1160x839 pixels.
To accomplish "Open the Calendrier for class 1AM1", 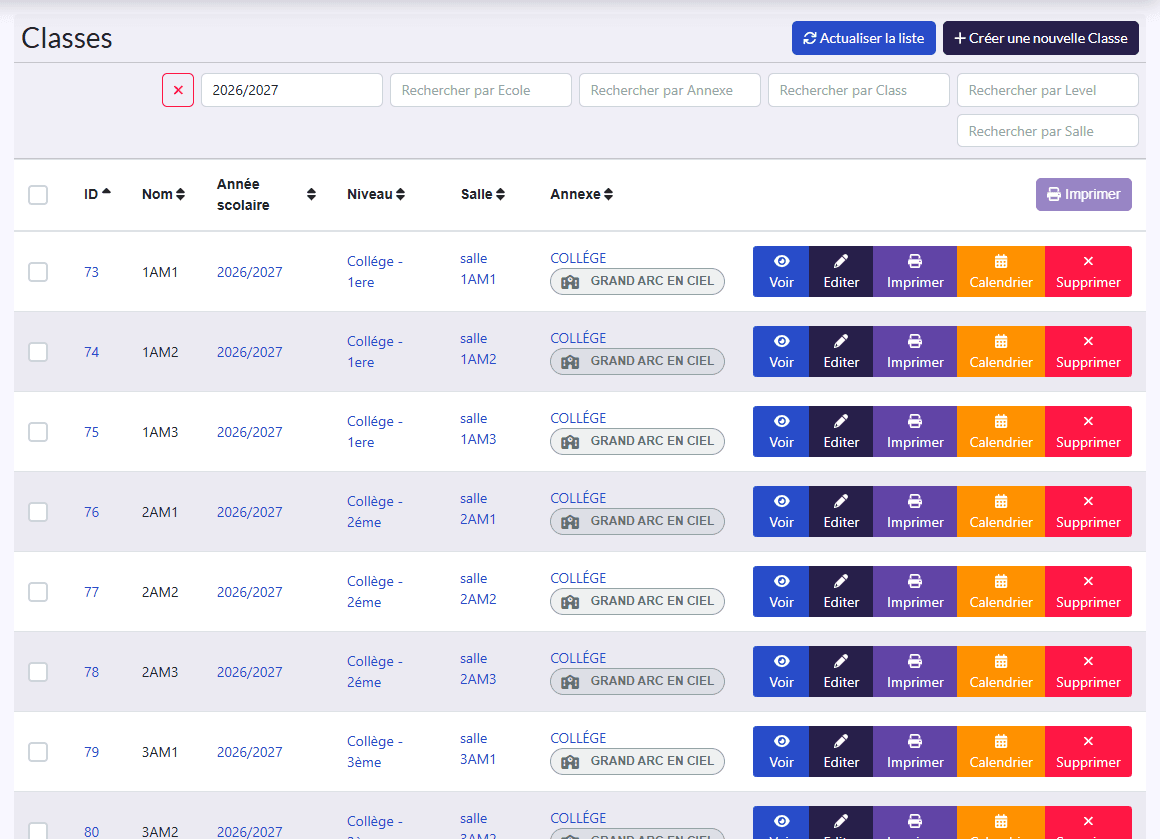I will 1001,272.
